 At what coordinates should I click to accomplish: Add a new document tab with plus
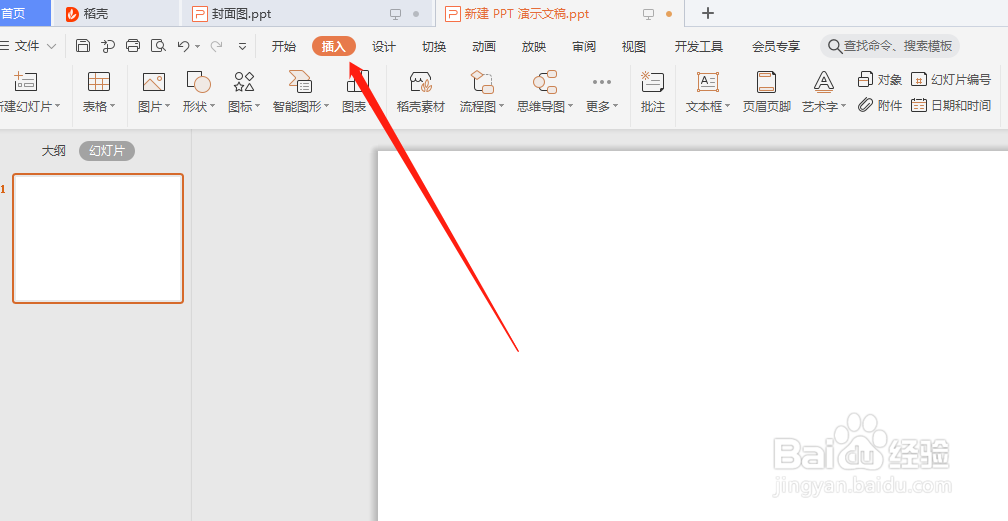tap(708, 13)
